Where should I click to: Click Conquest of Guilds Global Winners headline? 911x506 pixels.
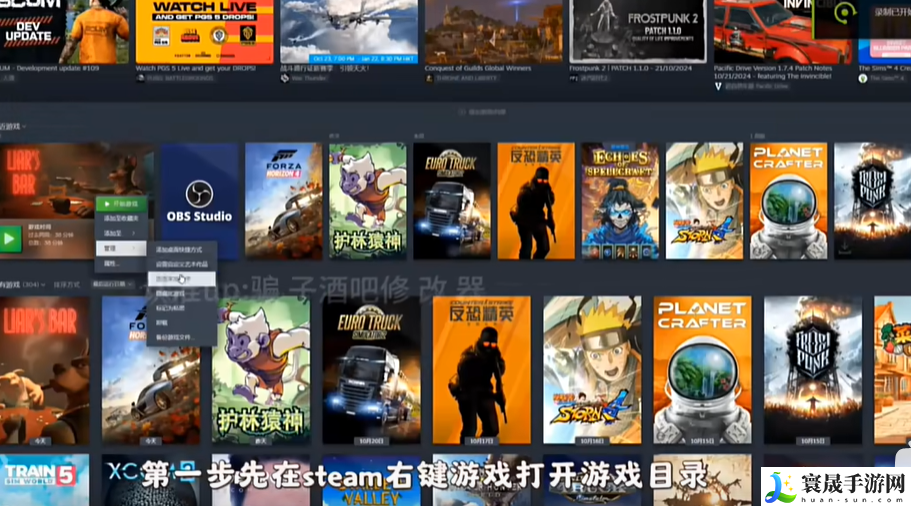point(478,68)
